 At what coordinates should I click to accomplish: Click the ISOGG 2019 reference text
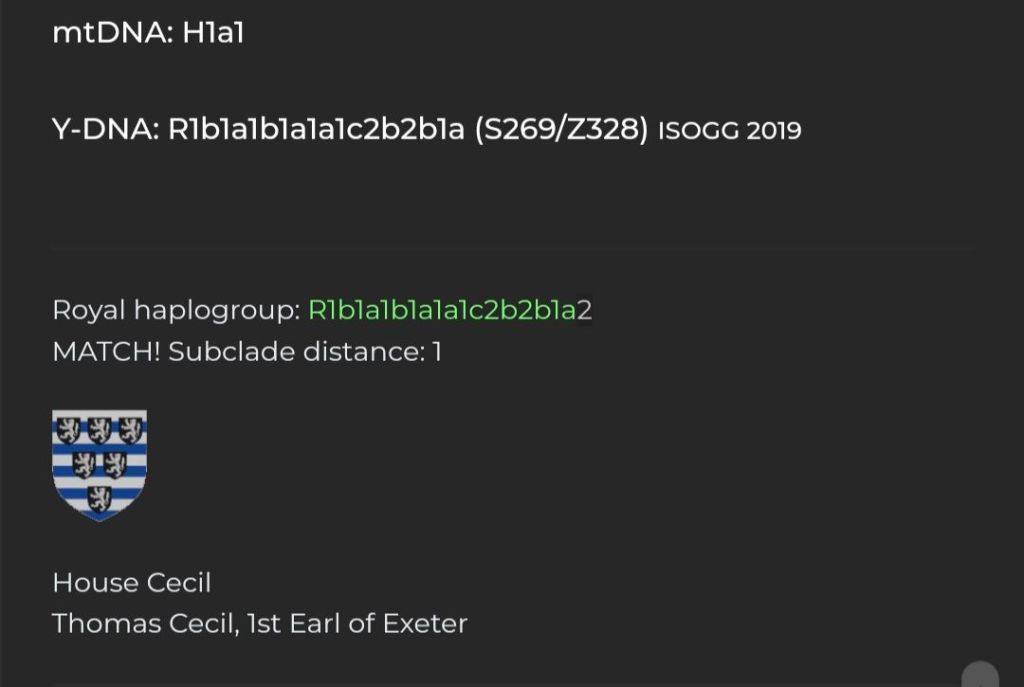(x=730, y=131)
